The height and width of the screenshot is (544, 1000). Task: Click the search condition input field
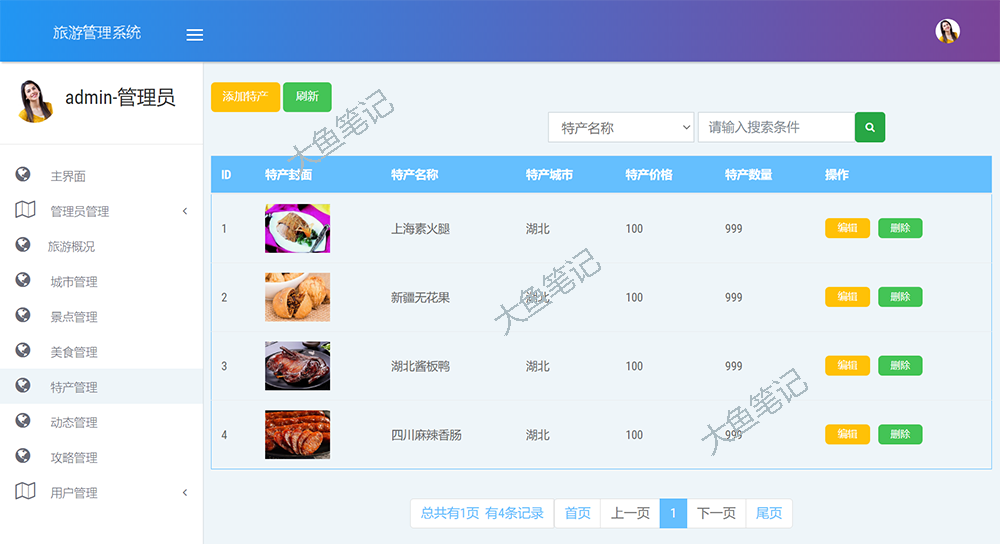777,128
